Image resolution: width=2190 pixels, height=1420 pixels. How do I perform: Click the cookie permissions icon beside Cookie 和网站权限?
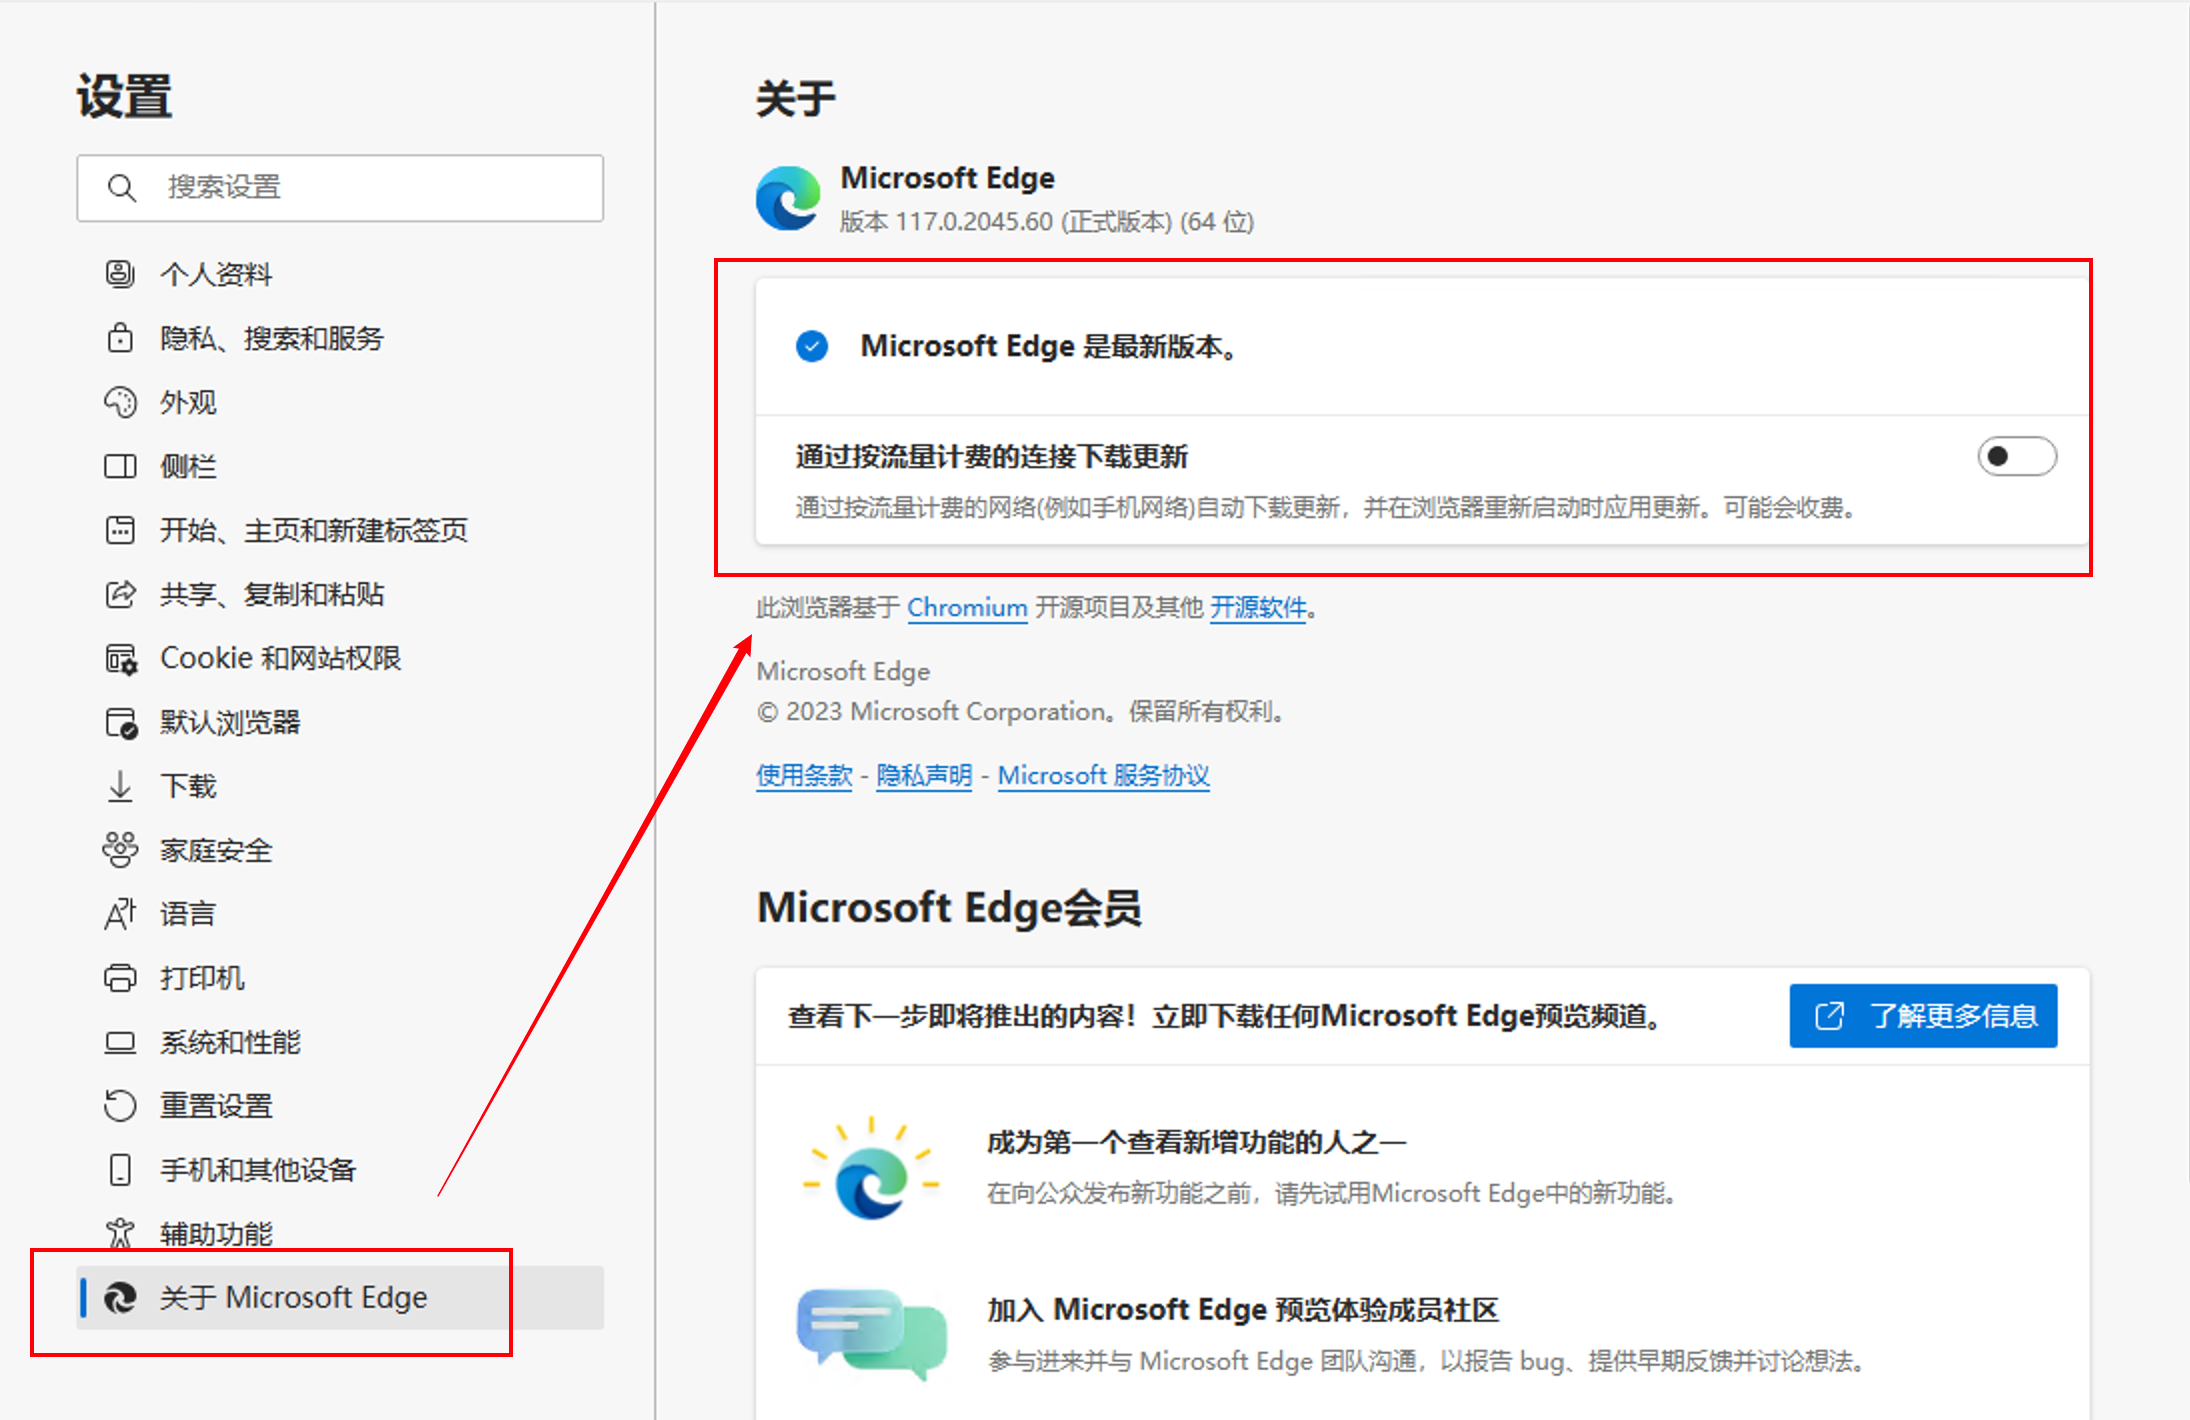pos(121,659)
